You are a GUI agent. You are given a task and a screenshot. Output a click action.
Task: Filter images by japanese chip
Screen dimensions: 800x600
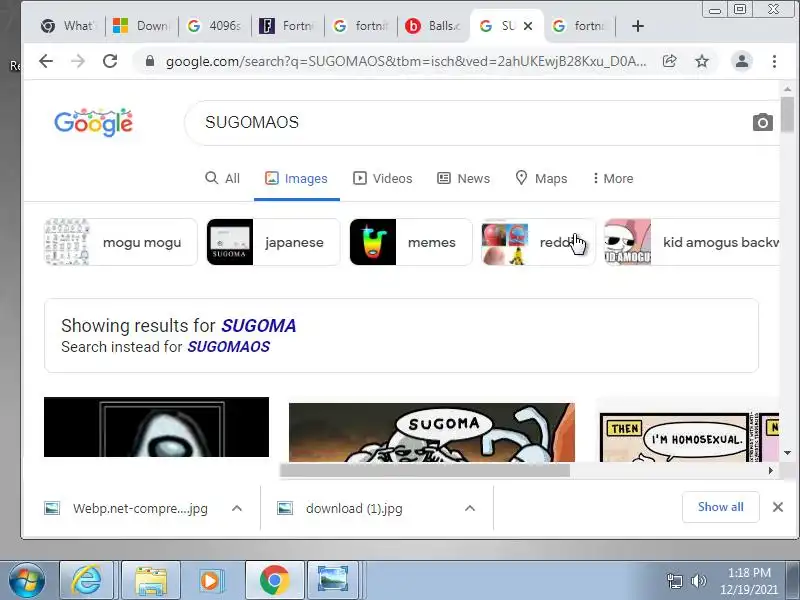pyautogui.click(x=273, y=242)
